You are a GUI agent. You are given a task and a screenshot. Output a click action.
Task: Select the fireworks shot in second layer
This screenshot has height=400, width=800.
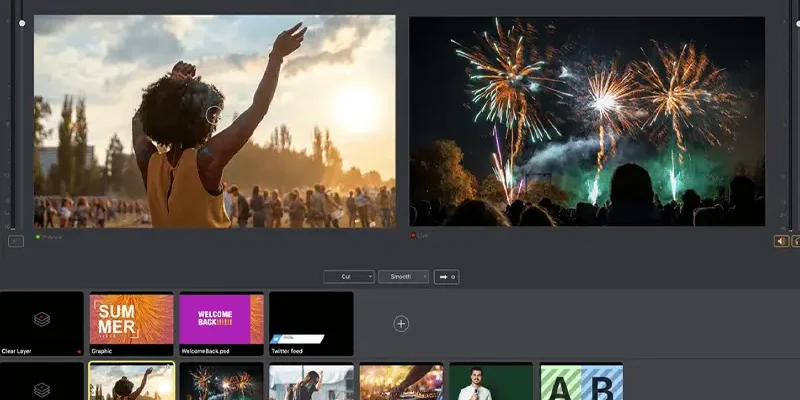click(x=221, y=382)
